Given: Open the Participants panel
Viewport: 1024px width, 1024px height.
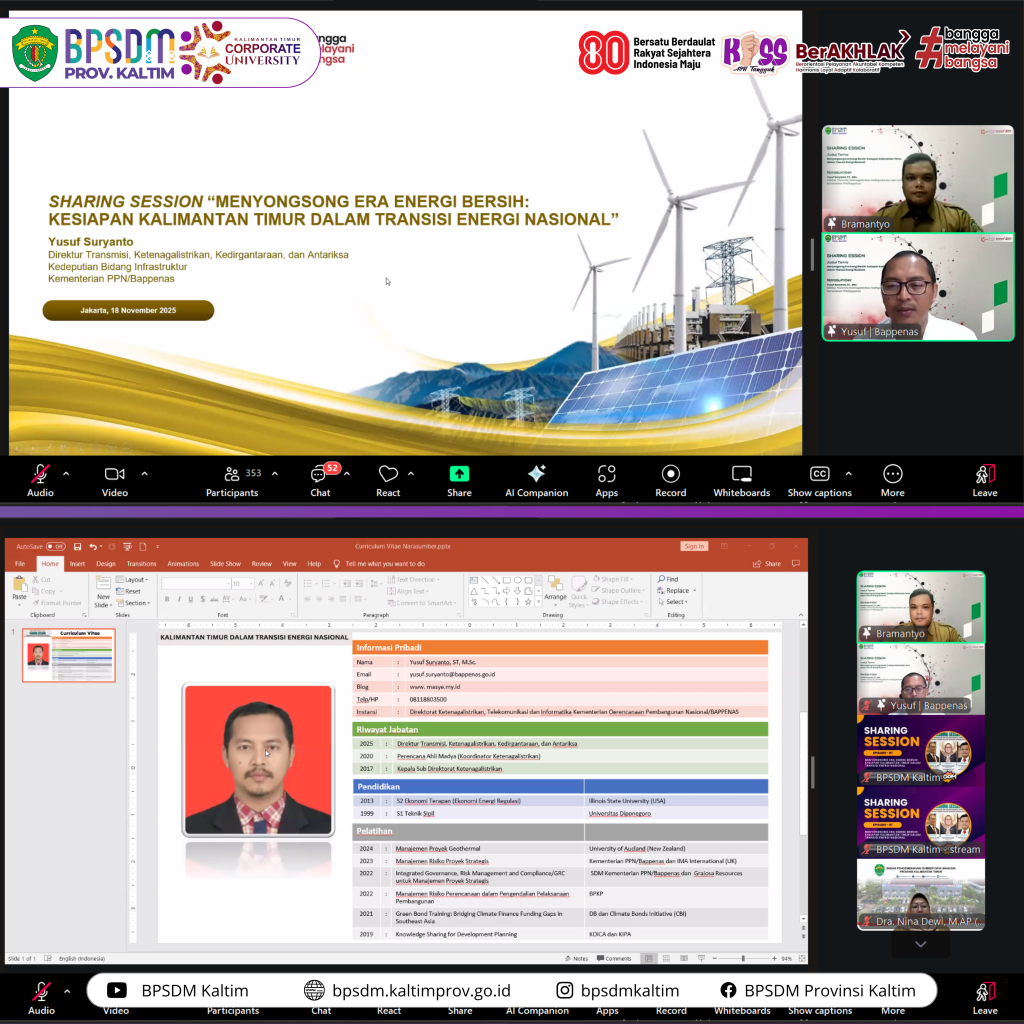Looking at the screenshot, I should [232, 474].
